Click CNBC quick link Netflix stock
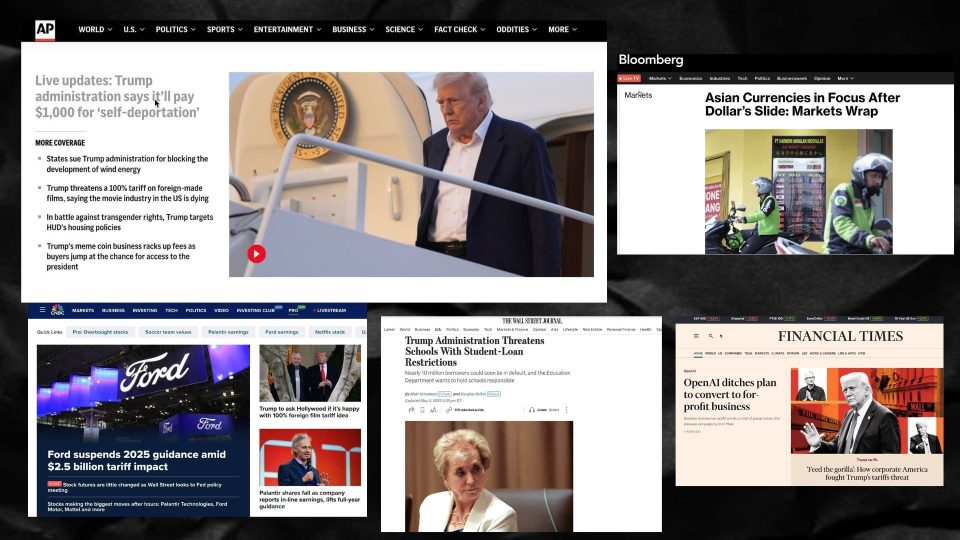960x540 pixels. (330, 332)
